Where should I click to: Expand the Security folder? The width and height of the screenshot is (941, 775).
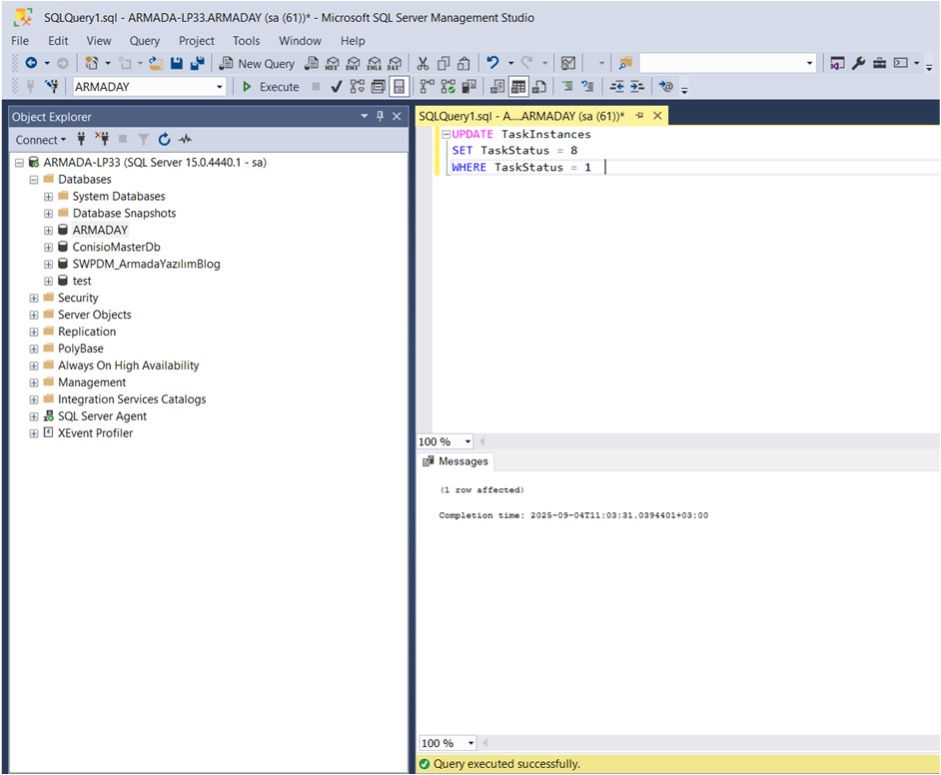click(x=34, y=298)
